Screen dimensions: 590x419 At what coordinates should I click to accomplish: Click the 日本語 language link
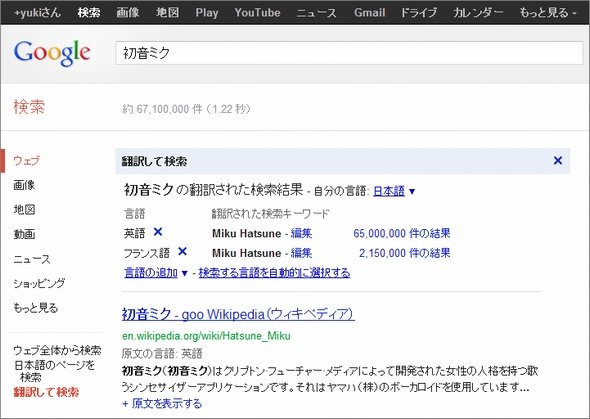coord(389,191)
